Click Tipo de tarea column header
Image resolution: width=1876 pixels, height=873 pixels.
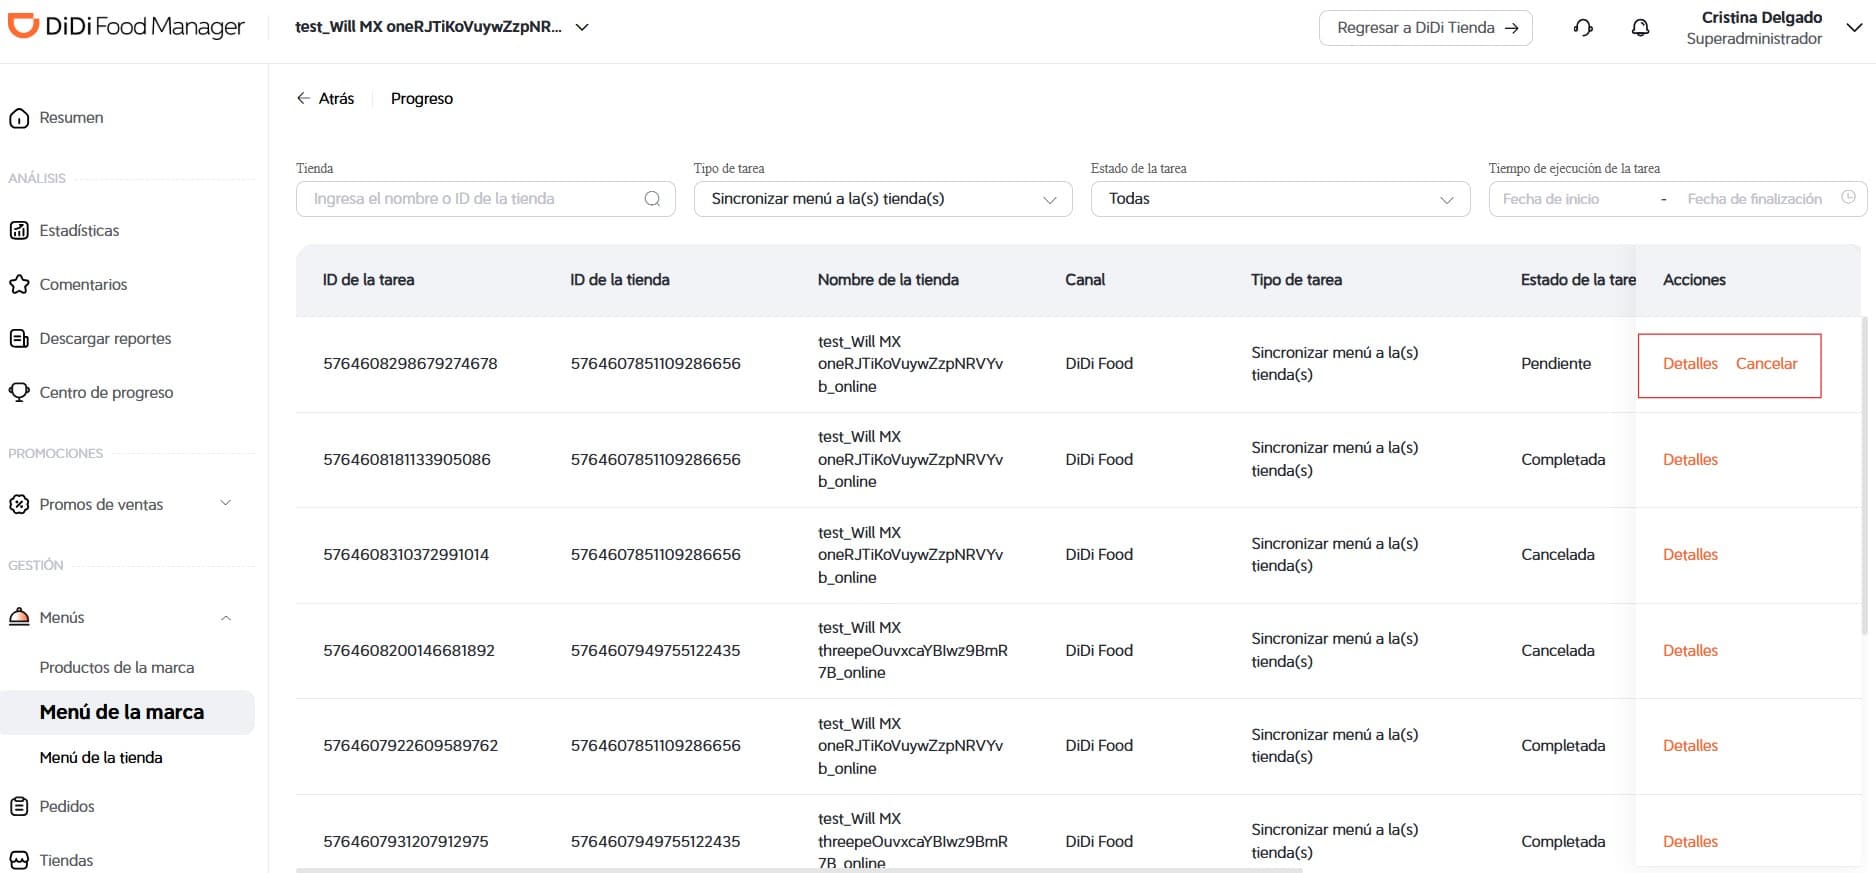coord(1296,280)
